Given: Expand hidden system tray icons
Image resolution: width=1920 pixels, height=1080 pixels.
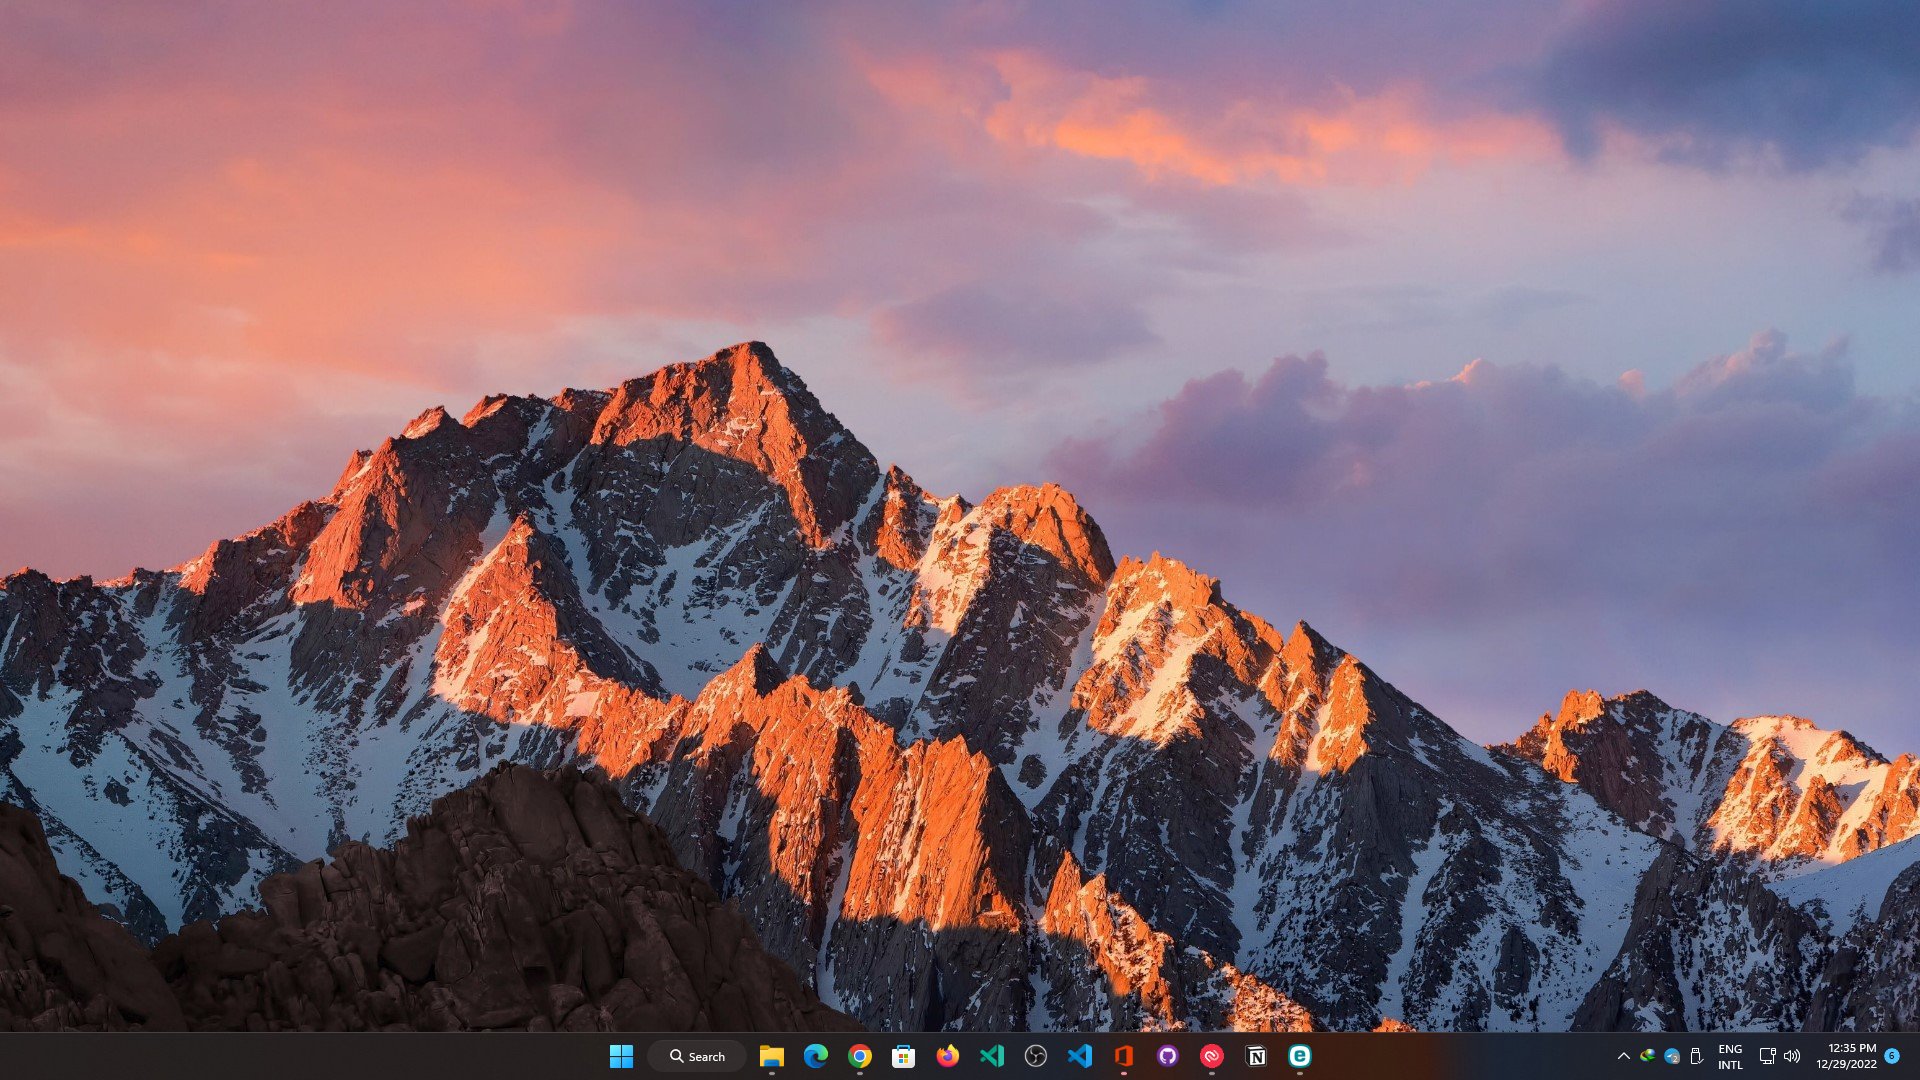Looking at the screenshot, I should coord(1624,1055).
